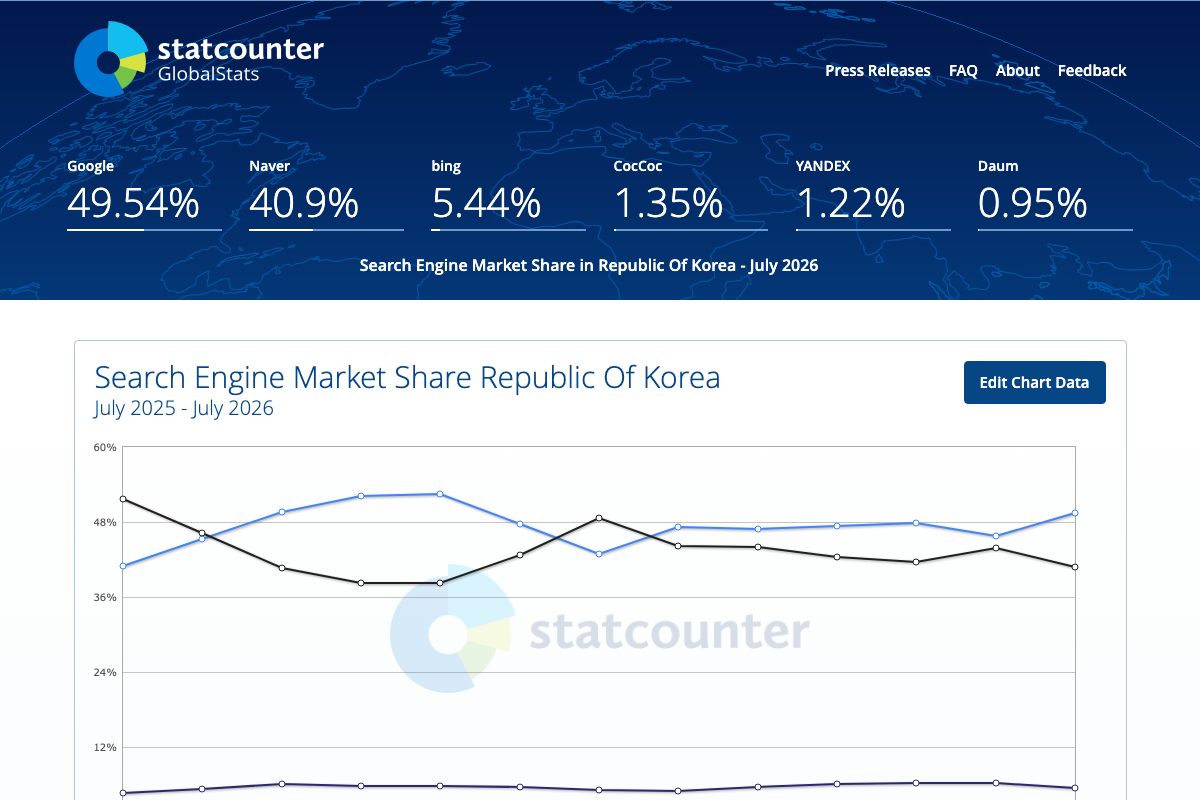1200x800 pixels.
Task: Select the CocCoc 1.35% stat
Action: point(691,194)
